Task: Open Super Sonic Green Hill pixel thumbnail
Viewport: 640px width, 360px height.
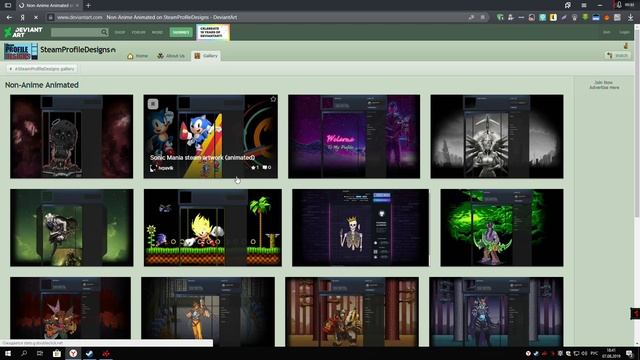Action: click(x=213, y=227)
